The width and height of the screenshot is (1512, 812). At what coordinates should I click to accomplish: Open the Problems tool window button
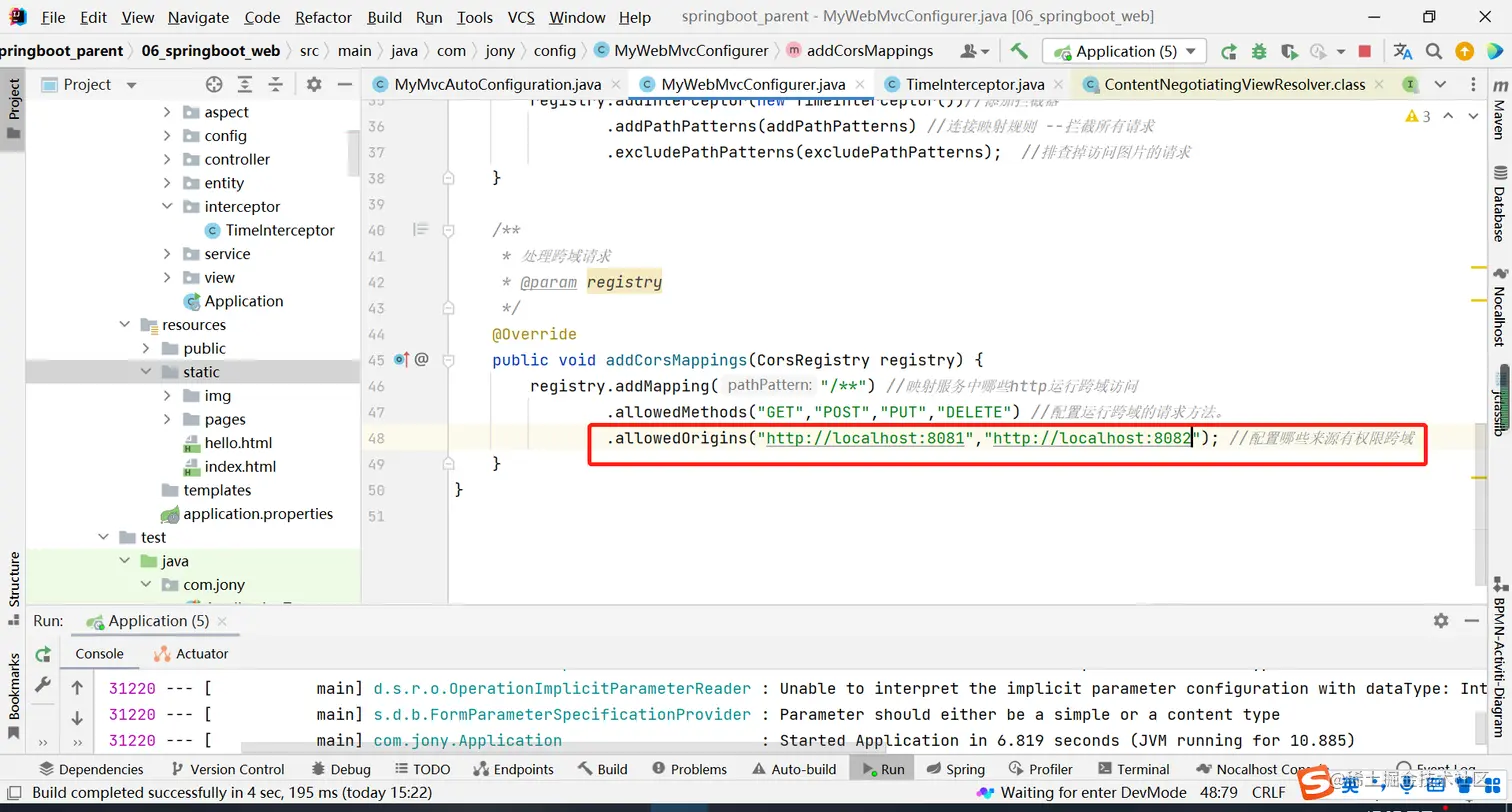click(689, 769)
